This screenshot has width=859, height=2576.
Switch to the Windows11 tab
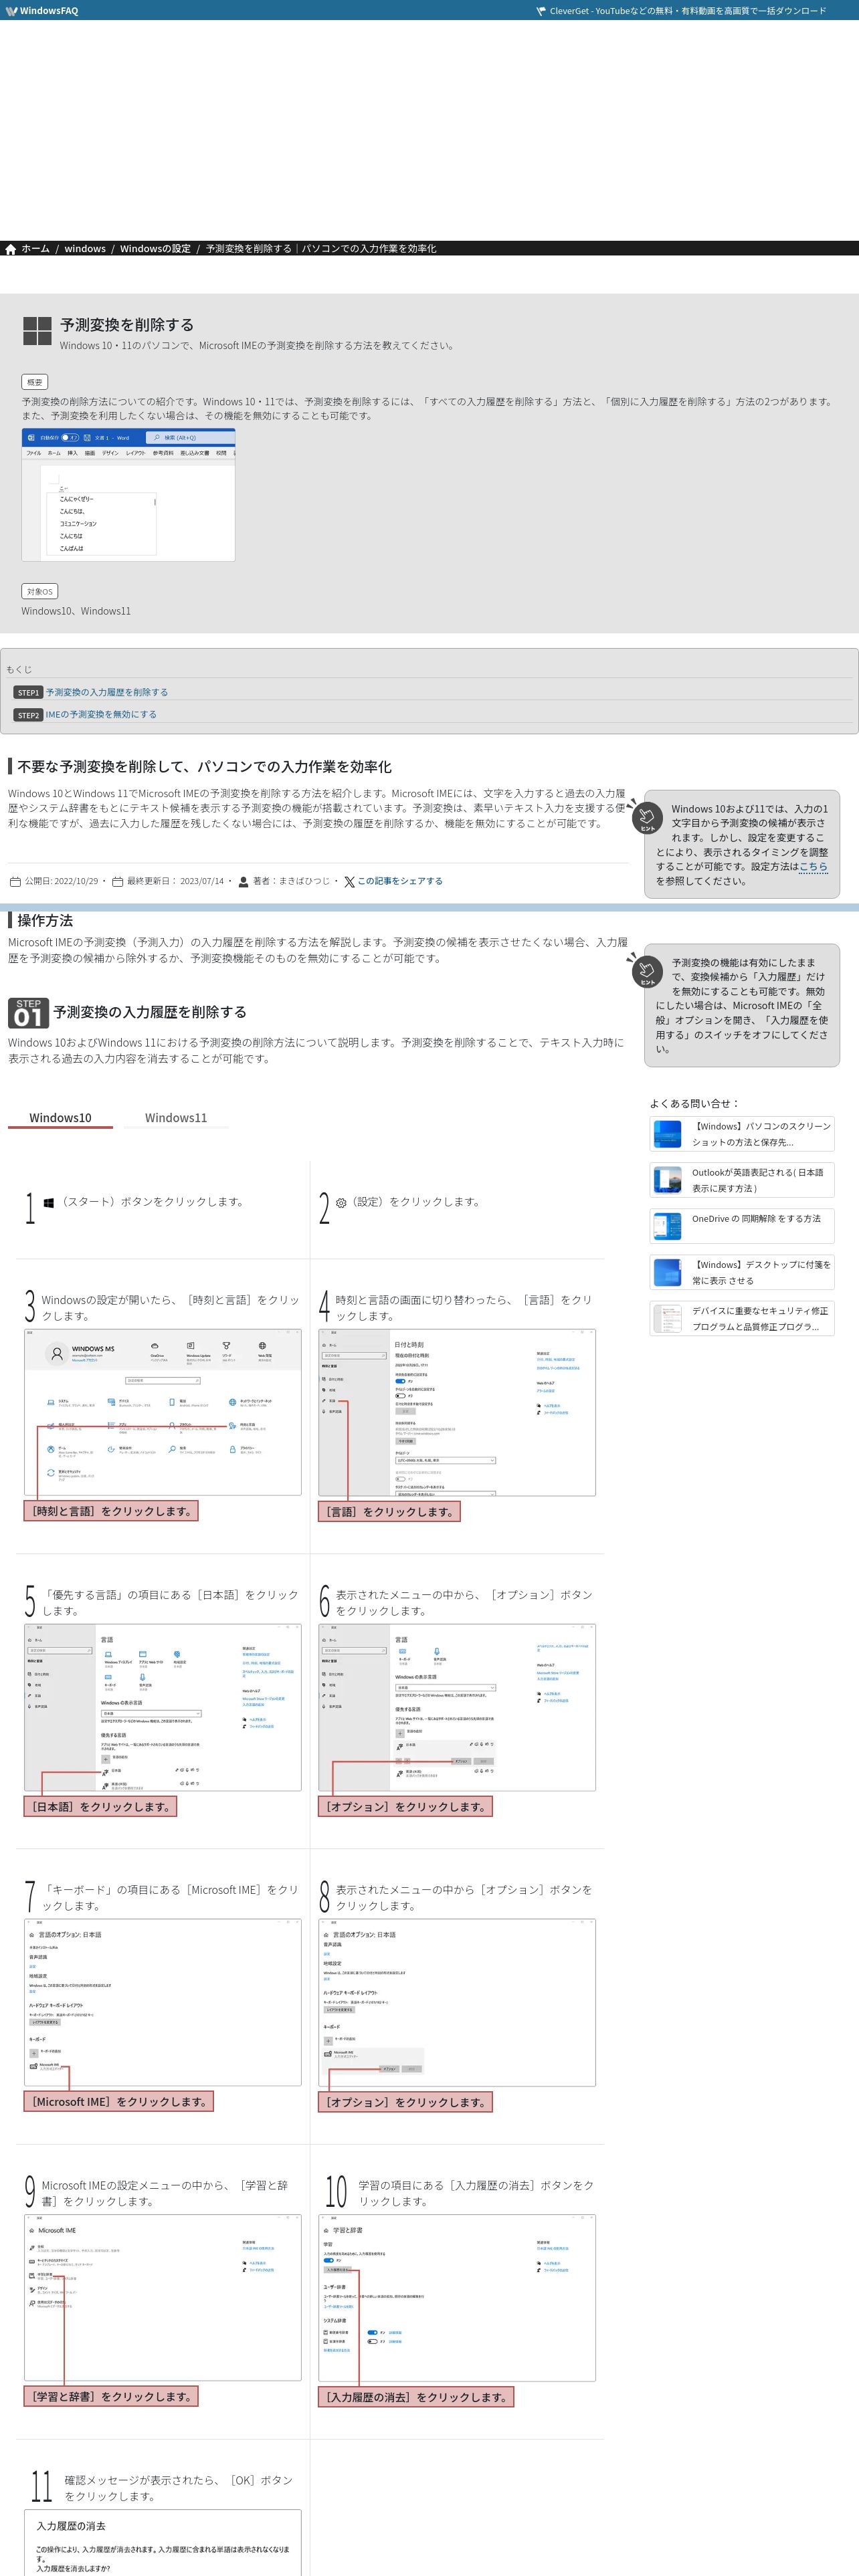(x=176, y=1118)
